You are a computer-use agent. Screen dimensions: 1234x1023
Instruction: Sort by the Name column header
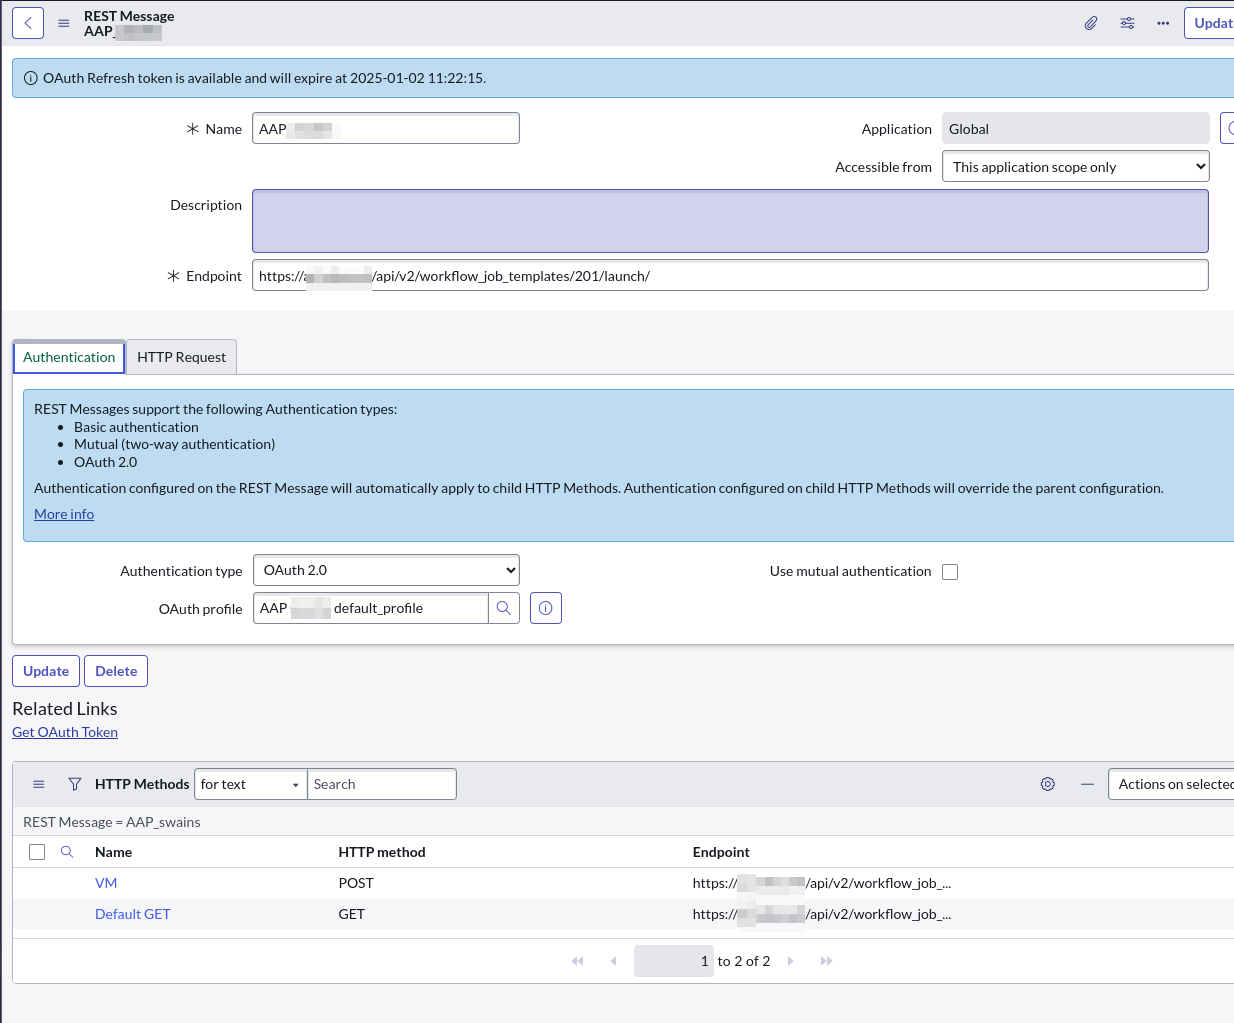[x=113, y=852]
